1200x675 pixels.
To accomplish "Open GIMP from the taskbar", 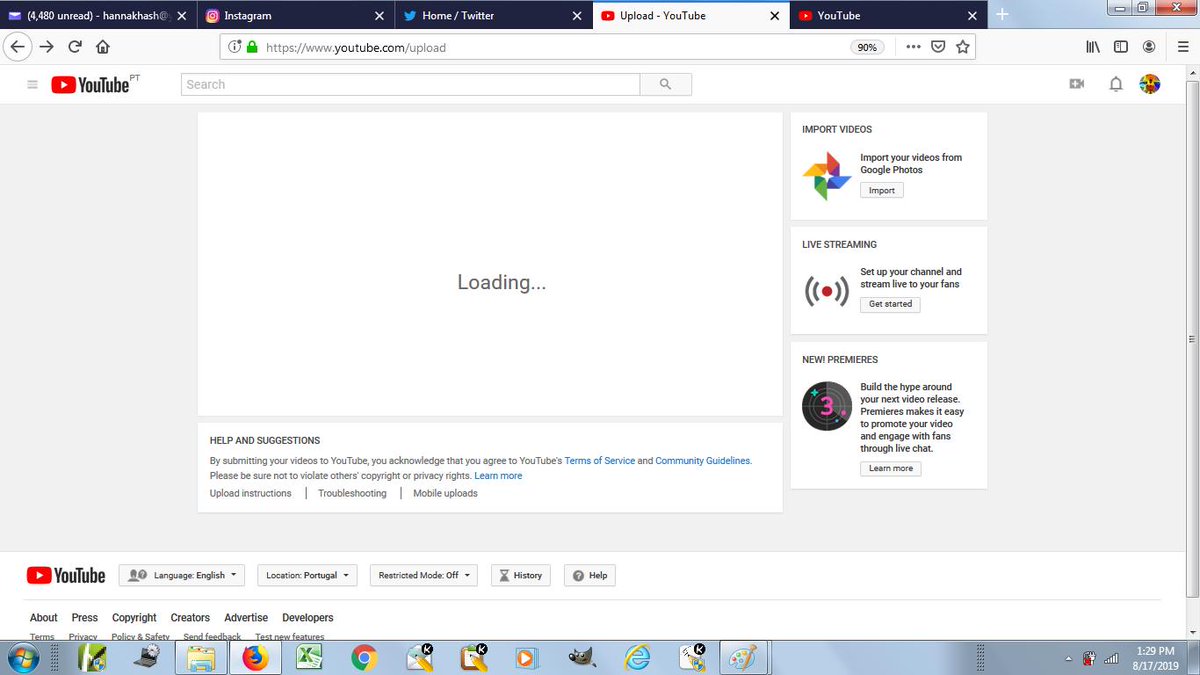I will tap(581, 657).
